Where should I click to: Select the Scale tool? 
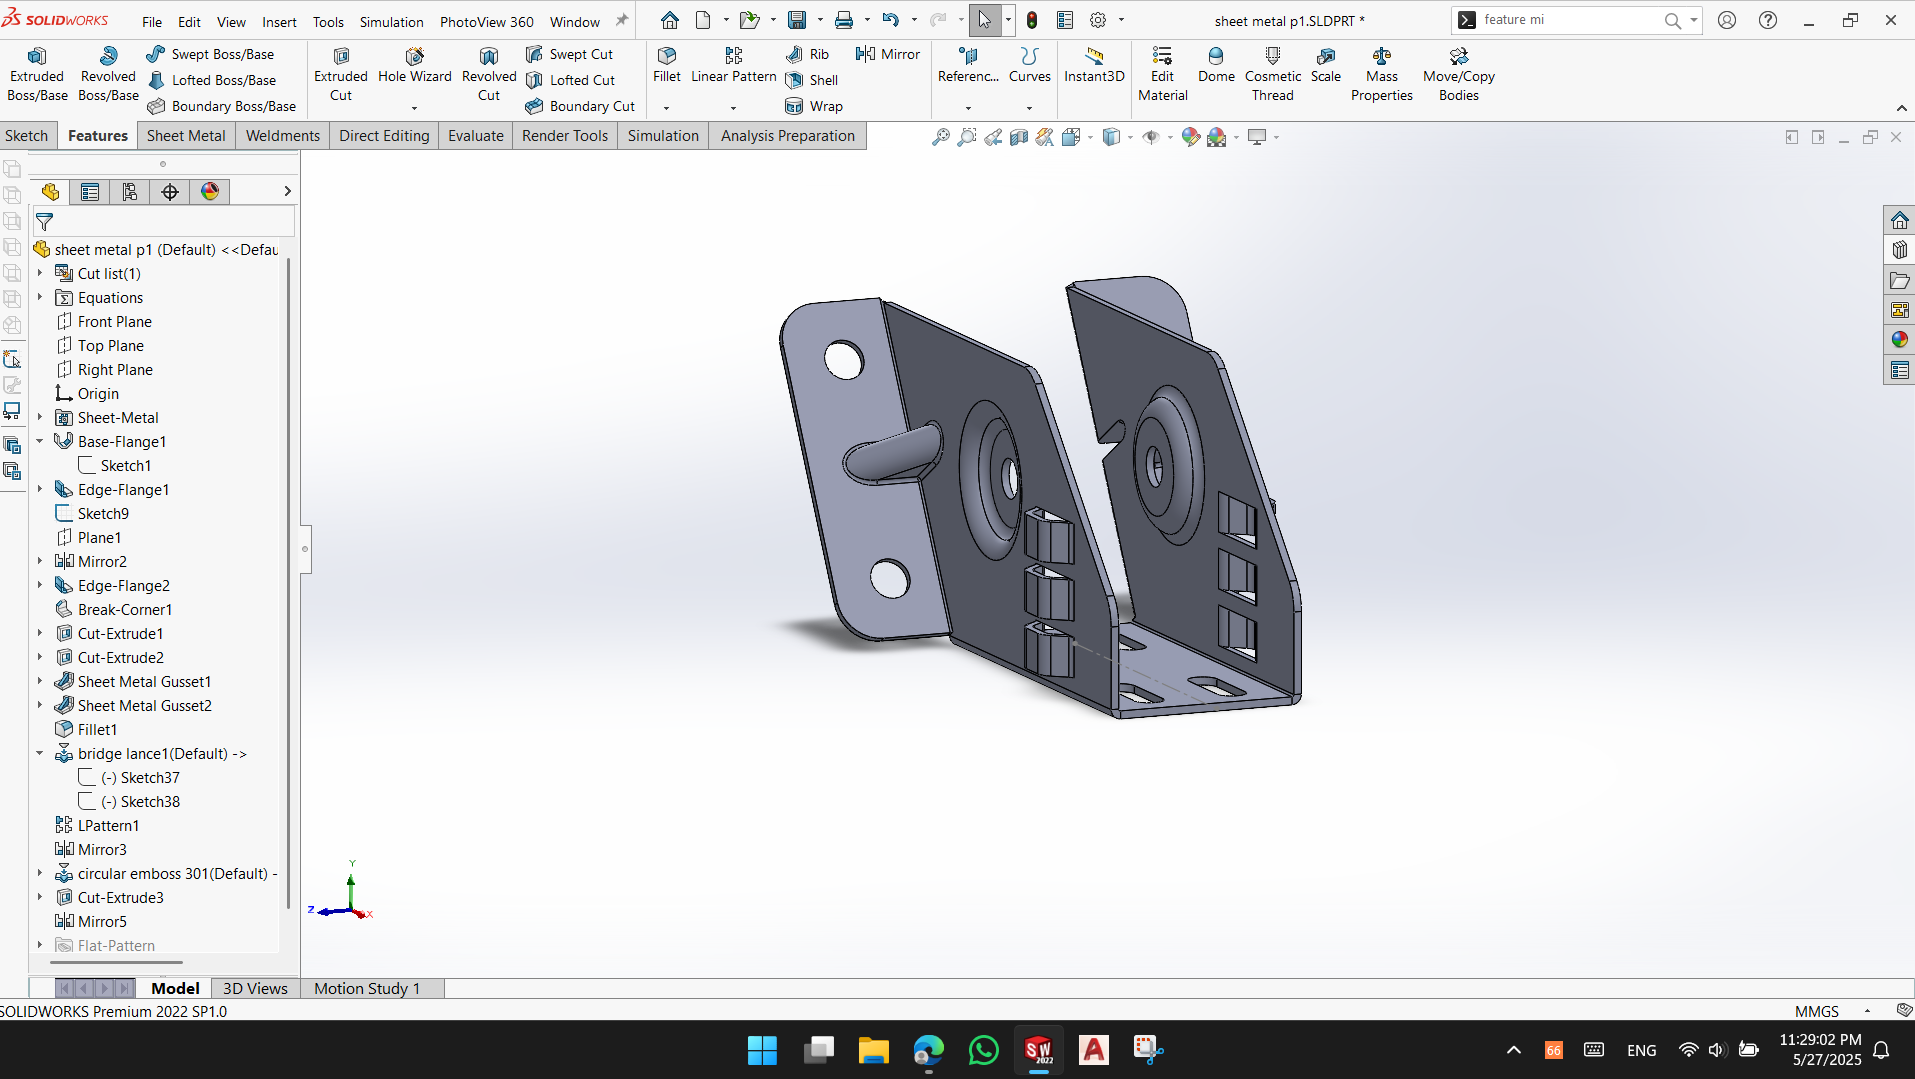pos(1326,66)
